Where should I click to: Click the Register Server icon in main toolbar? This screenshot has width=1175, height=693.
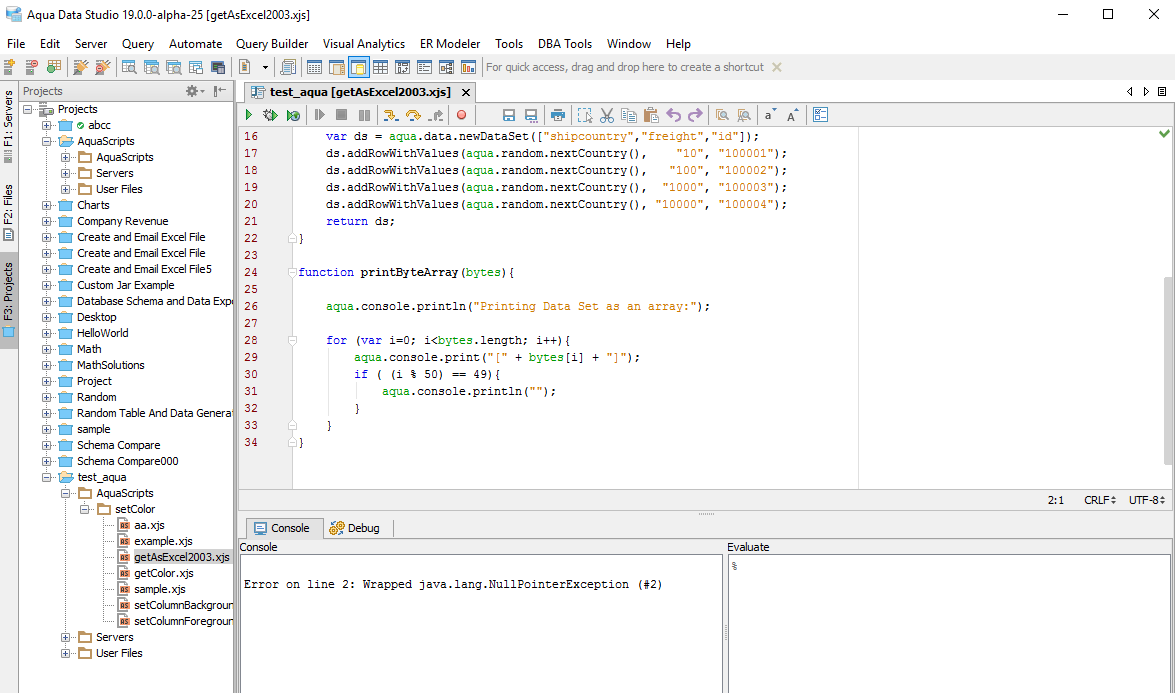[x=9, y=67]
